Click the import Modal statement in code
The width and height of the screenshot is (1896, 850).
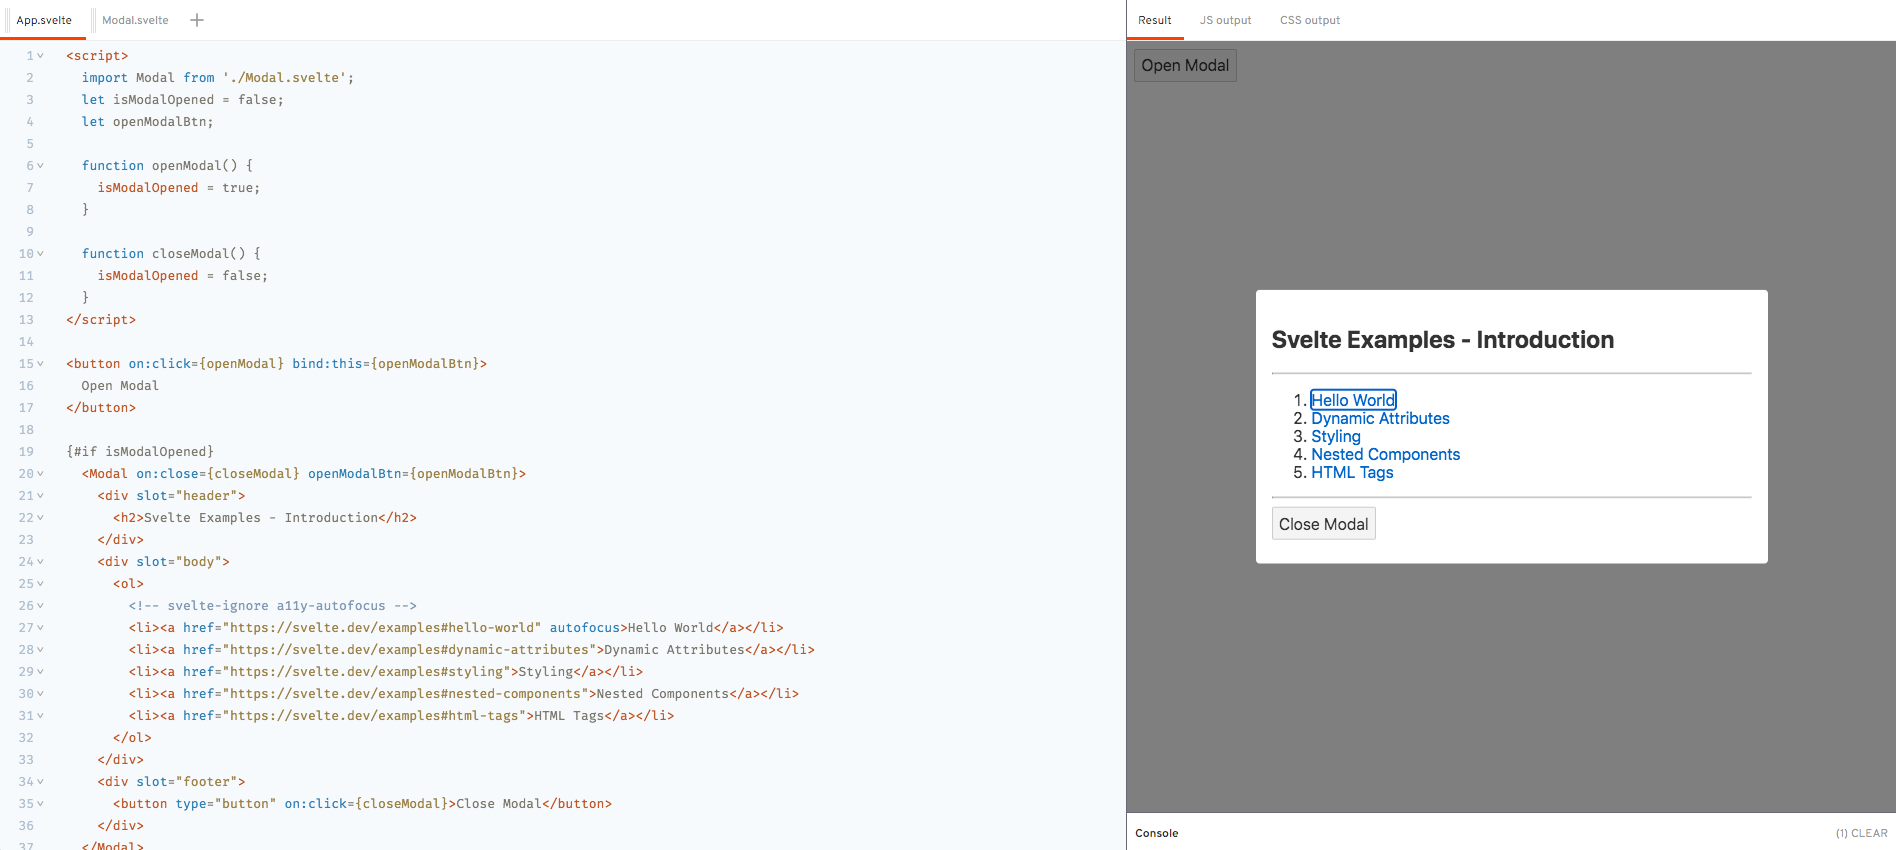[218, 78]
